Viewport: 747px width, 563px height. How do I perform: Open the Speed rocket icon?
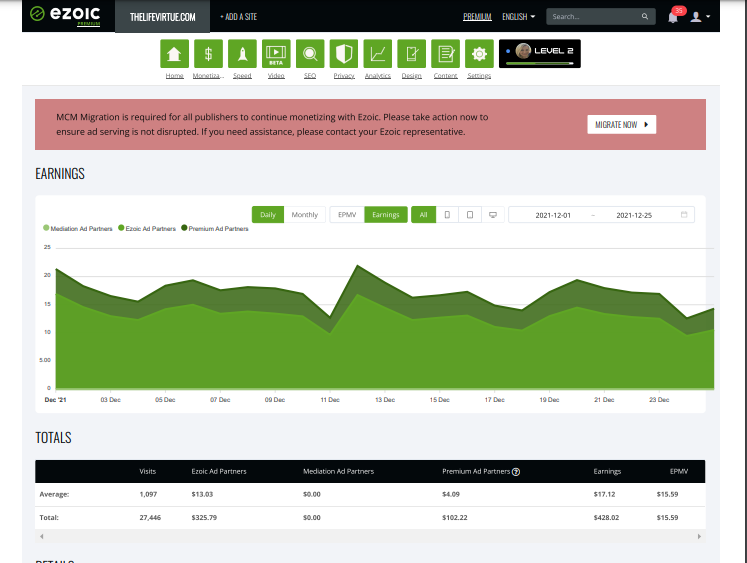pos(242,54)
